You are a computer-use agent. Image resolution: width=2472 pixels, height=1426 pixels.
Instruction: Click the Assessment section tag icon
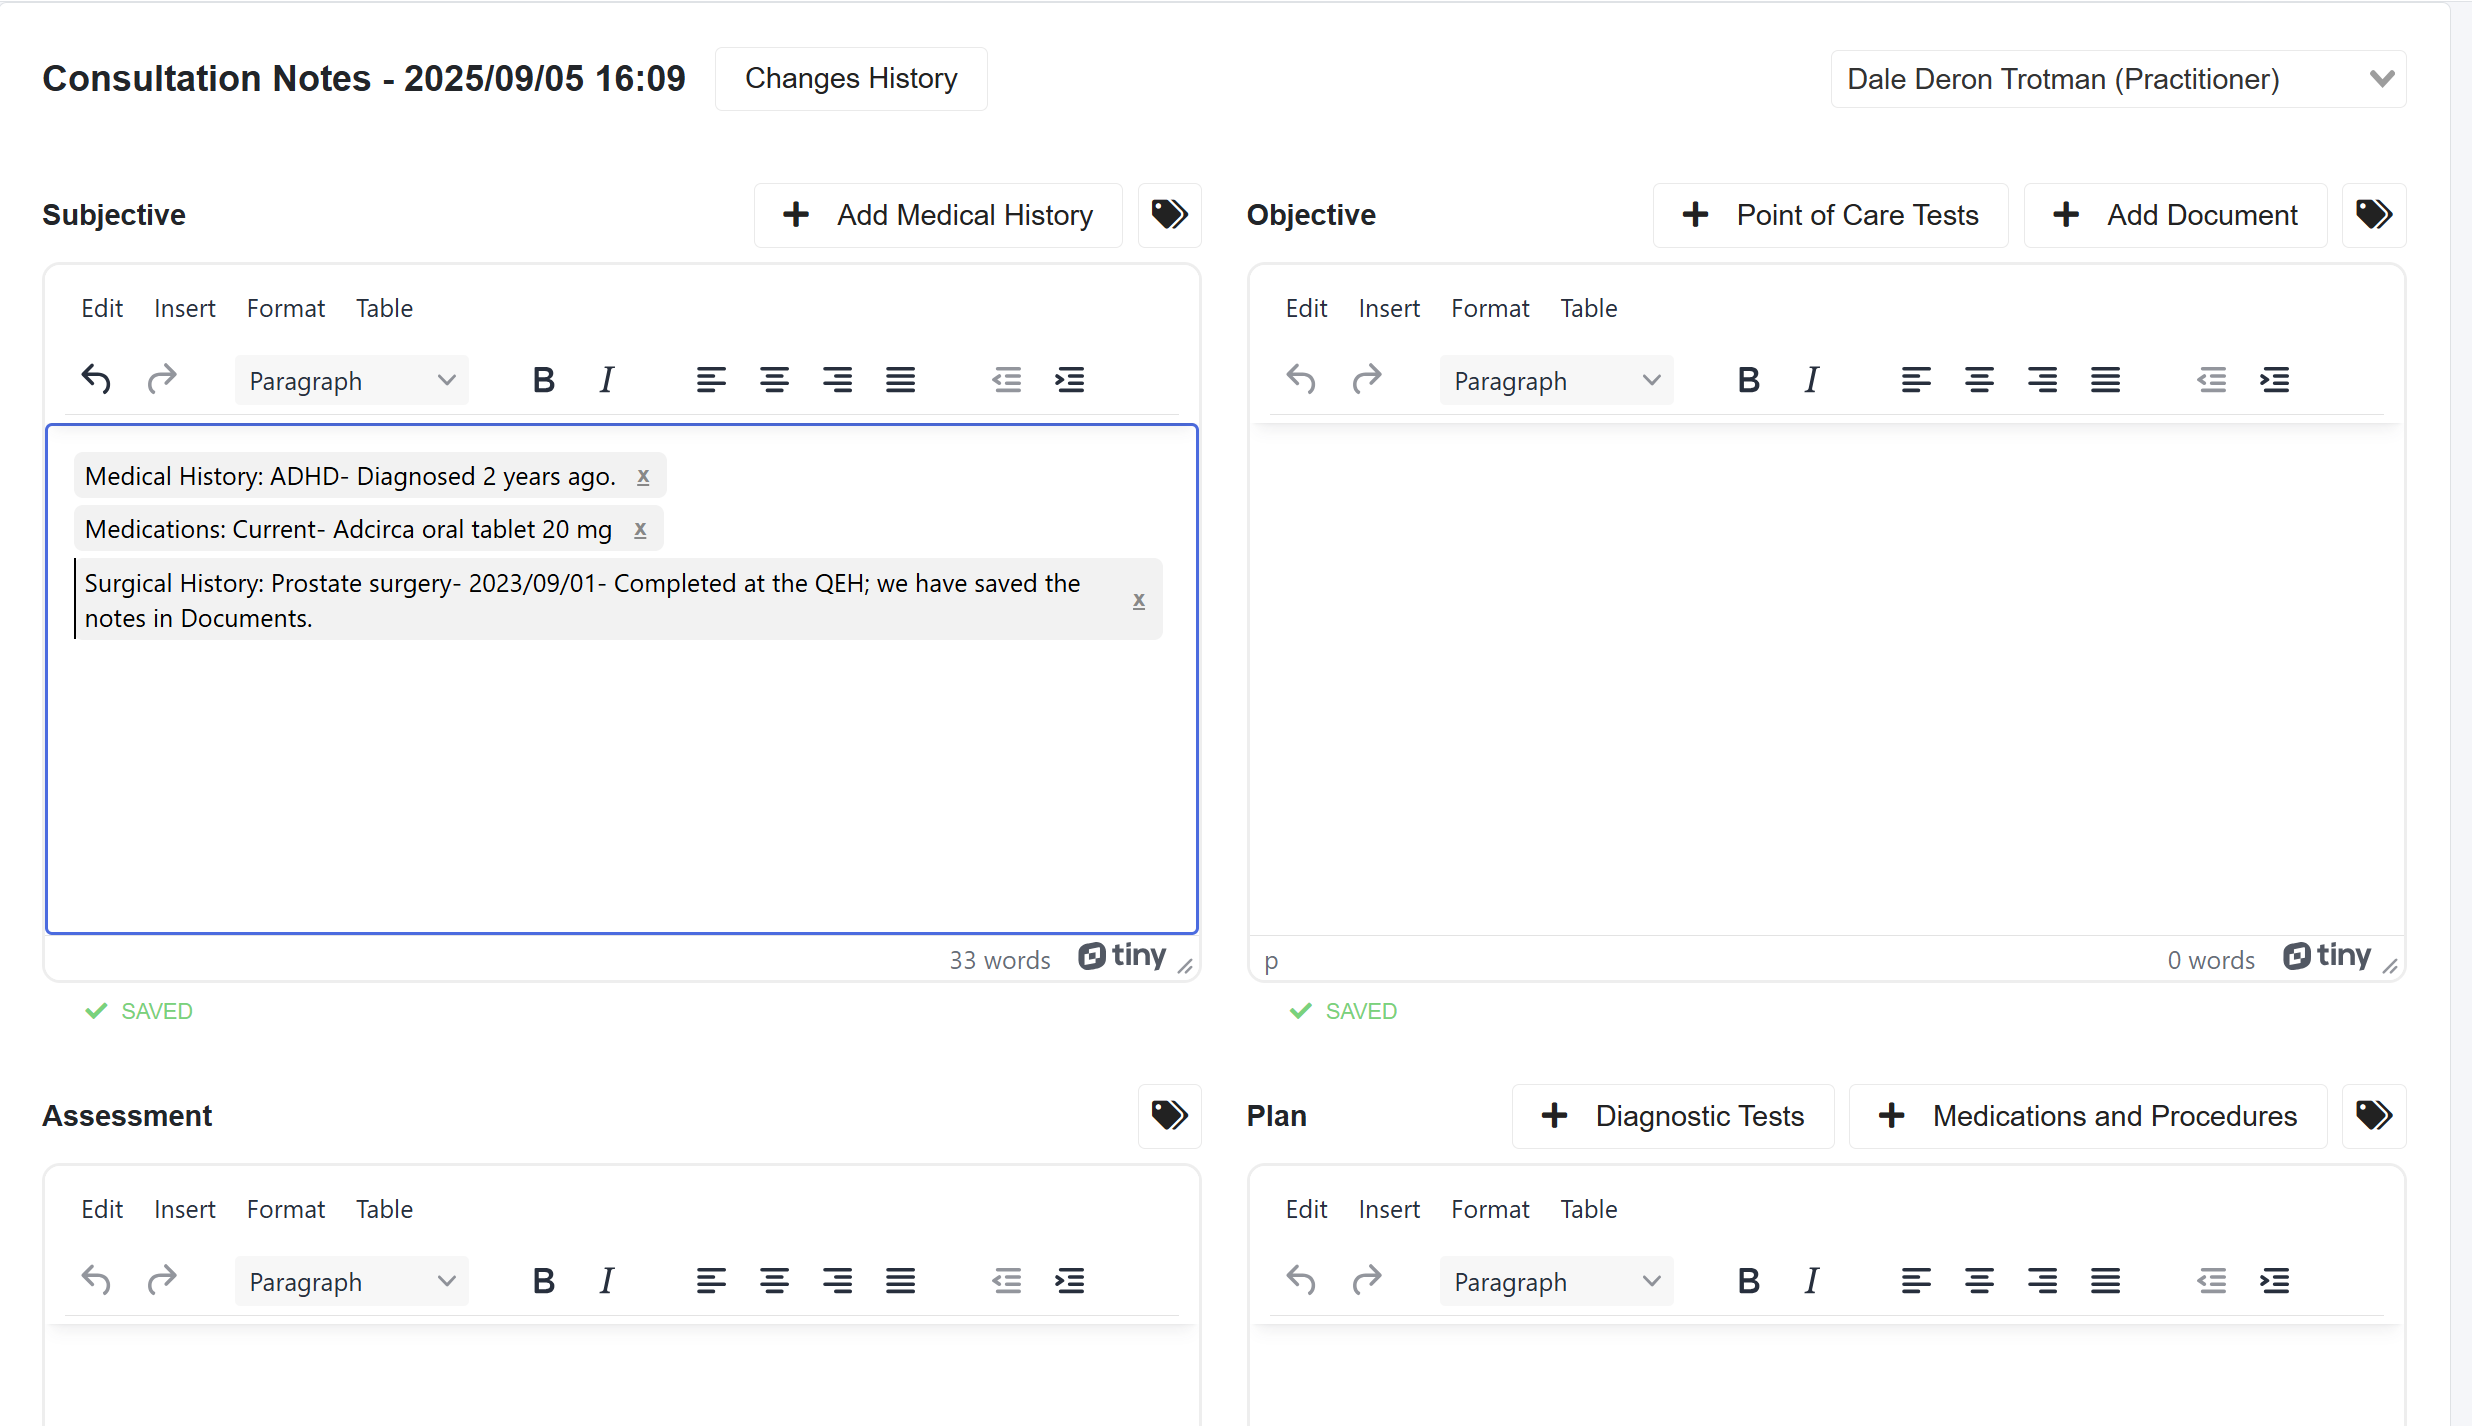pyautogui.click(x=1169, y=1116)
